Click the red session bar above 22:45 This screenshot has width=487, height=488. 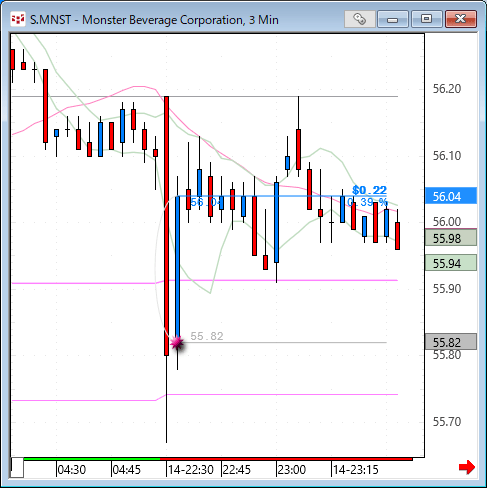coord(286,459)
